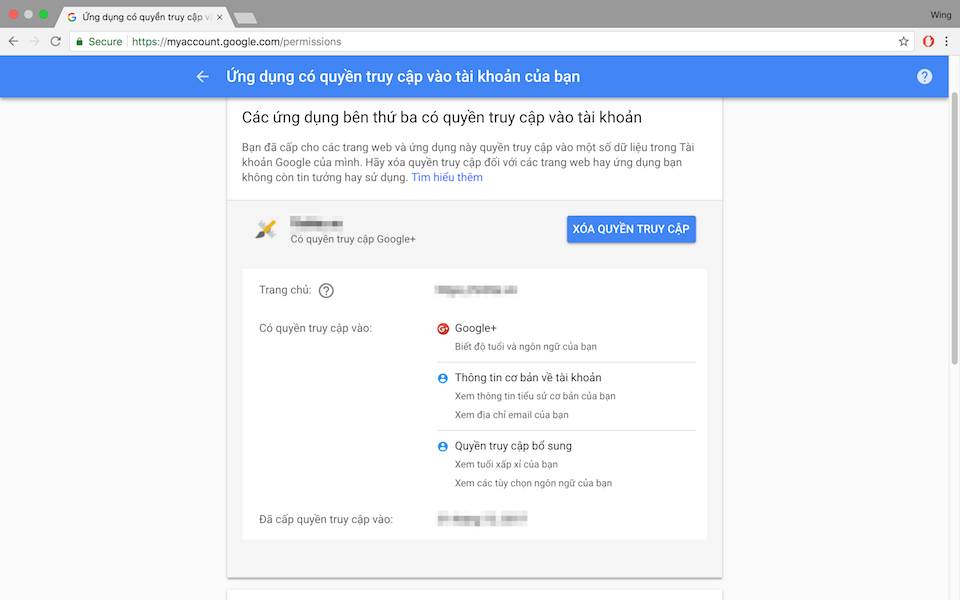The width and height of the screenshot is (960, 600).
Task: Click the blurred homepage link next to Trang chủ
Action: coord(476,290)
